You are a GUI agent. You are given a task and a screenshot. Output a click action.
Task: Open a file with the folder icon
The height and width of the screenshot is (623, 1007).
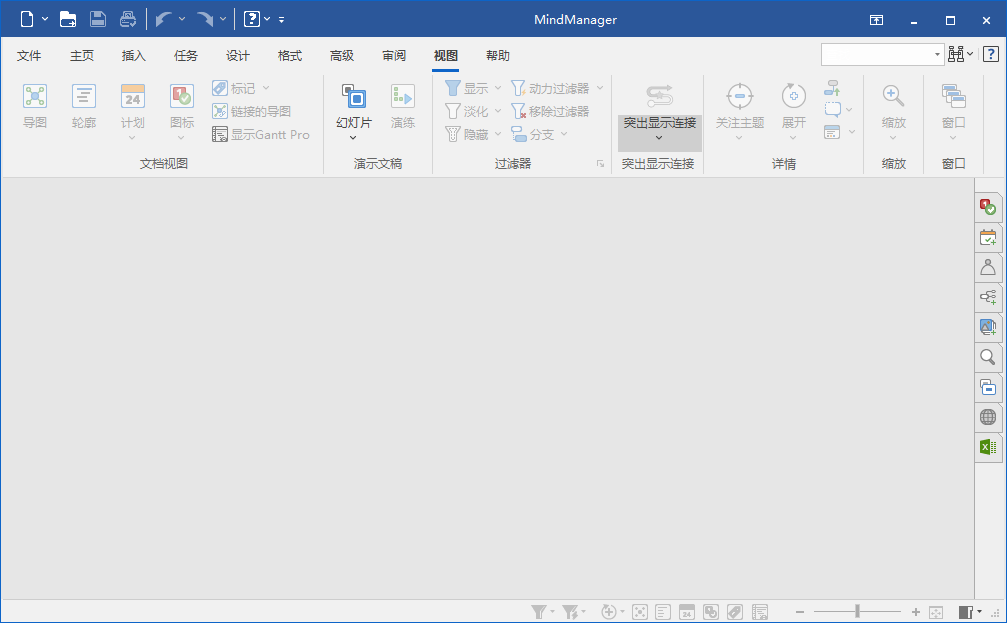(x=68, y=19)
